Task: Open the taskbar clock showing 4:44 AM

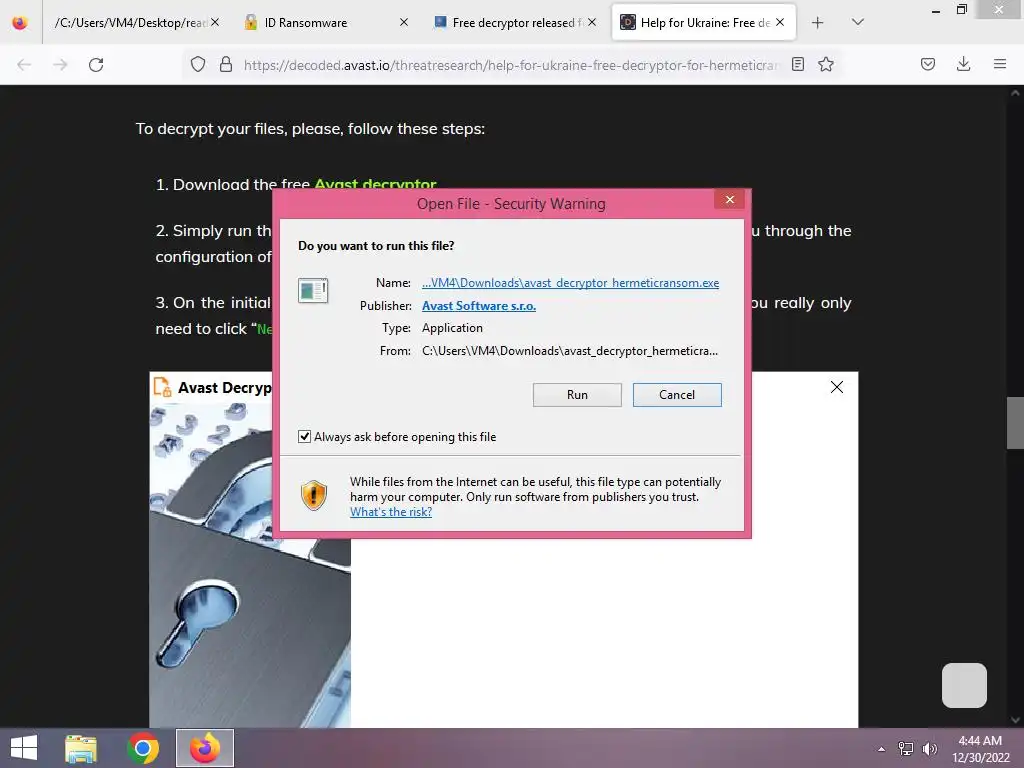Action: tap(980, 749)
